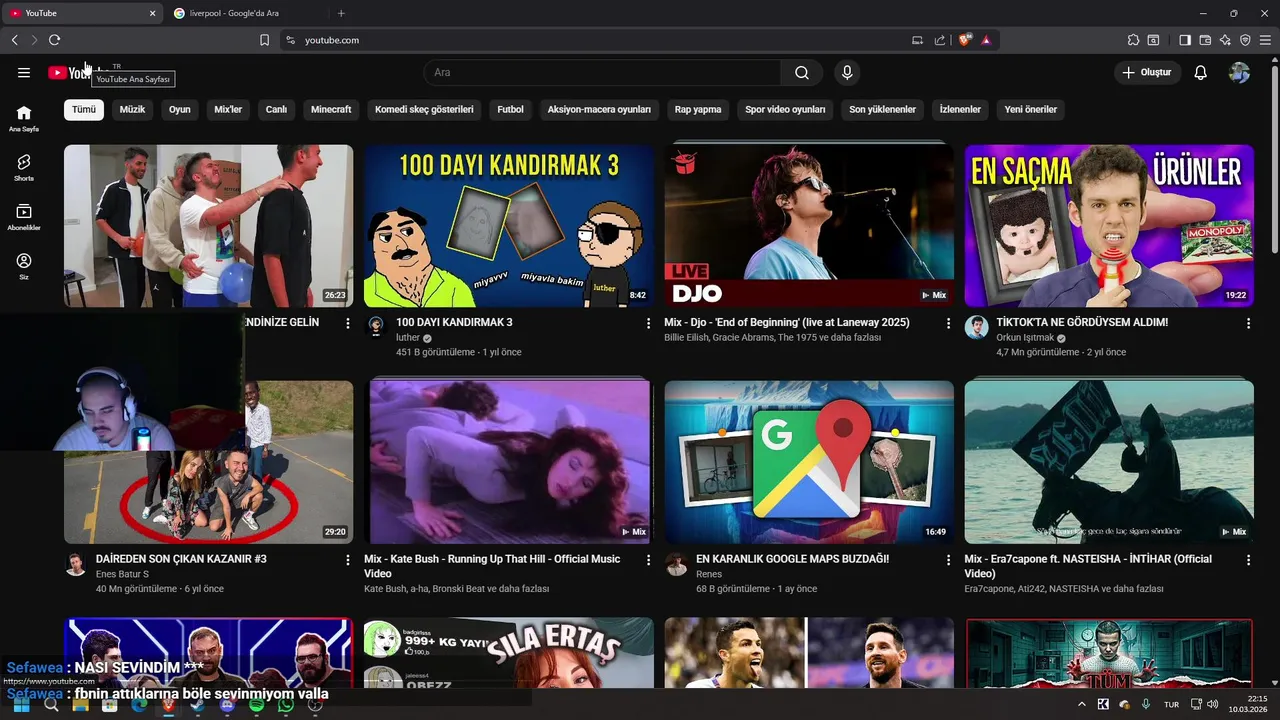Open options for EN KARANLIK GOOGLE MAPS

point(948,560)
